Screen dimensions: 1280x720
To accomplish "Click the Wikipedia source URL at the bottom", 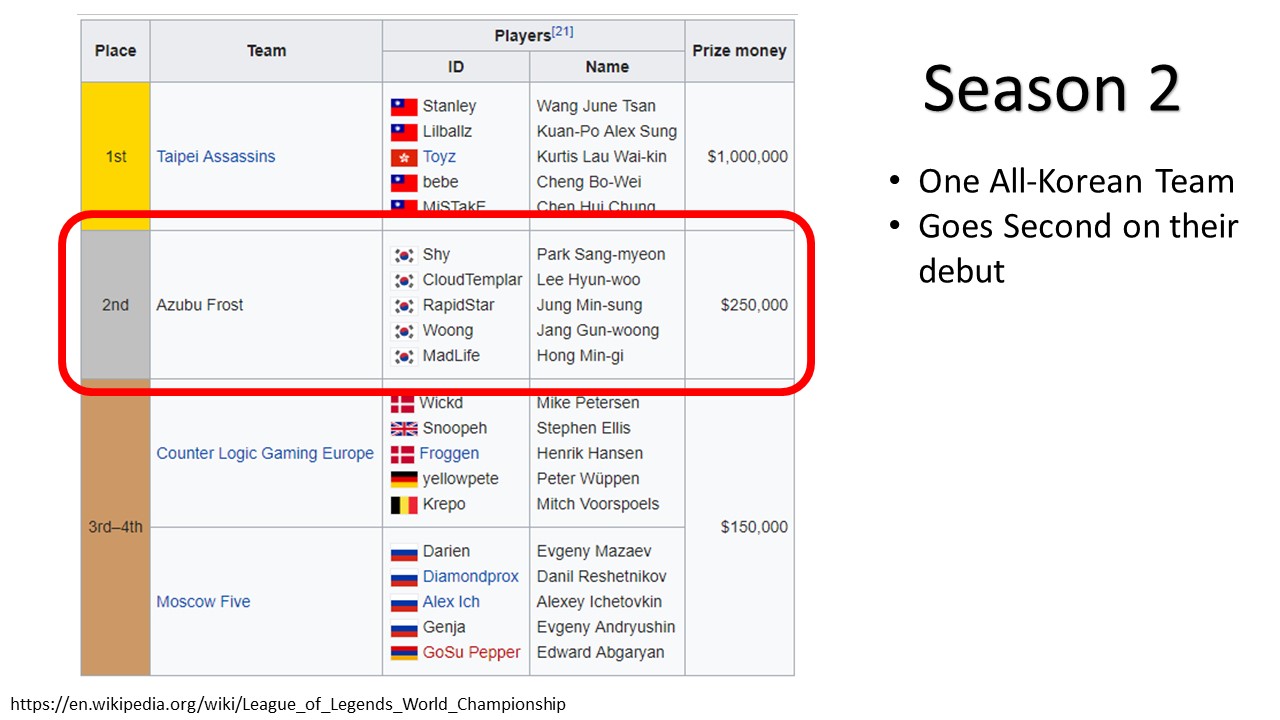I will [x=288, y=704].
